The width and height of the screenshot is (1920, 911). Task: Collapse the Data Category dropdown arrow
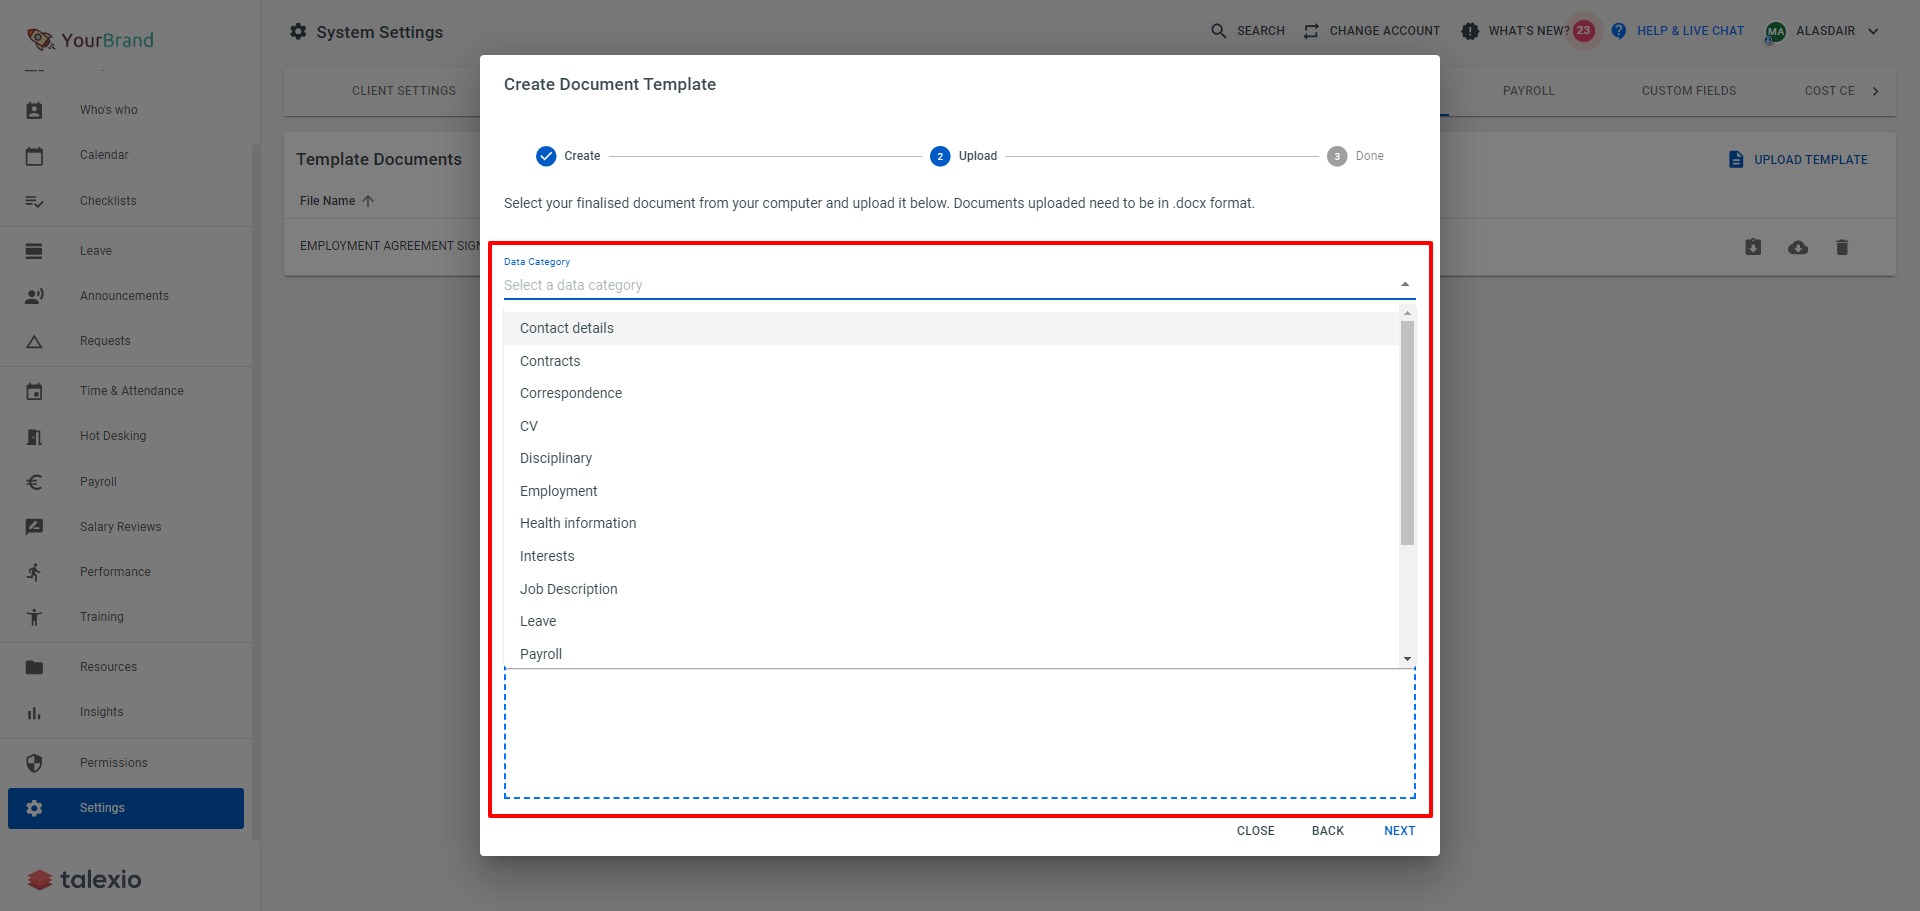[x=1405, y=285]
